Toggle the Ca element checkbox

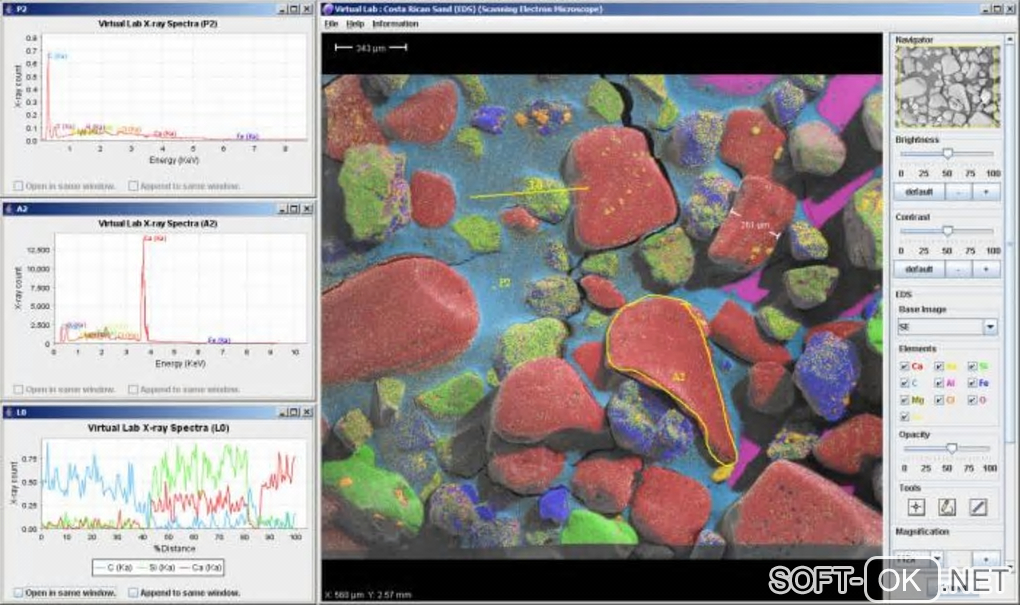point(904,366)
